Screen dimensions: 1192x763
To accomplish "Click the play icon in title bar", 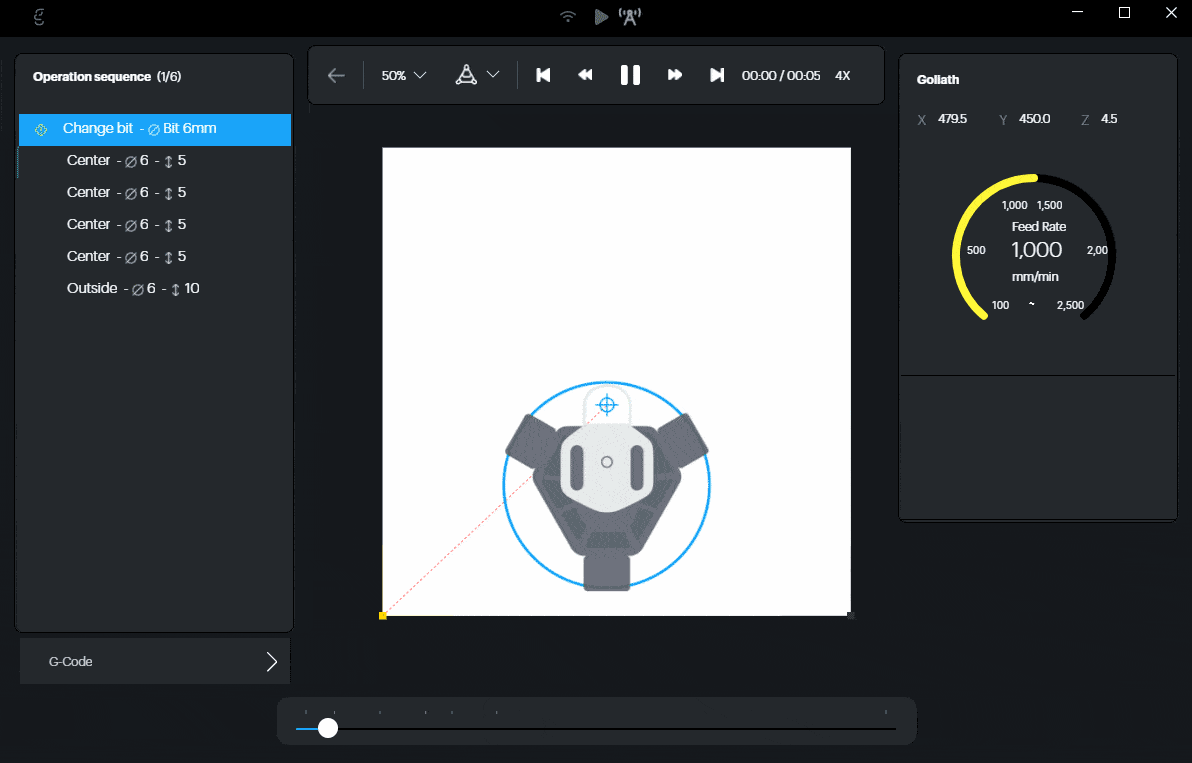I will pyautogui.click(x=600, y=16).
